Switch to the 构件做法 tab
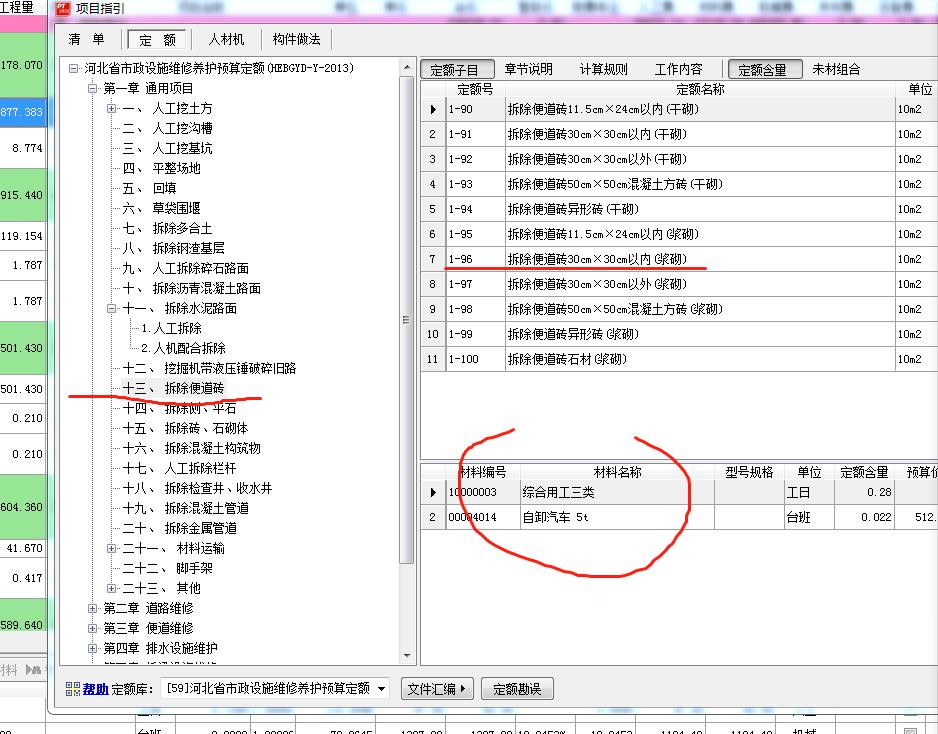Viewport: 938px width, 734px height. pyautogui.click(x=296, y=39)
